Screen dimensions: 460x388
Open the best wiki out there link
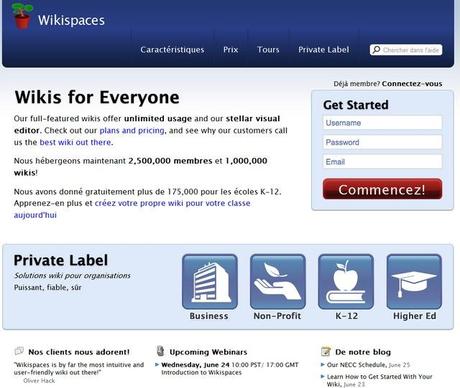(75, 142)
